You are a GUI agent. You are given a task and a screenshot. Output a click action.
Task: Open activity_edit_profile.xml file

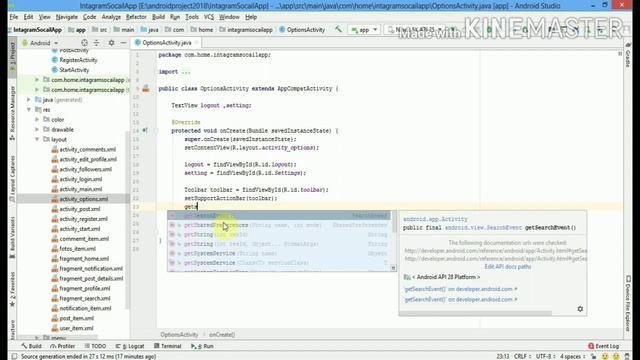pos(88,159)
